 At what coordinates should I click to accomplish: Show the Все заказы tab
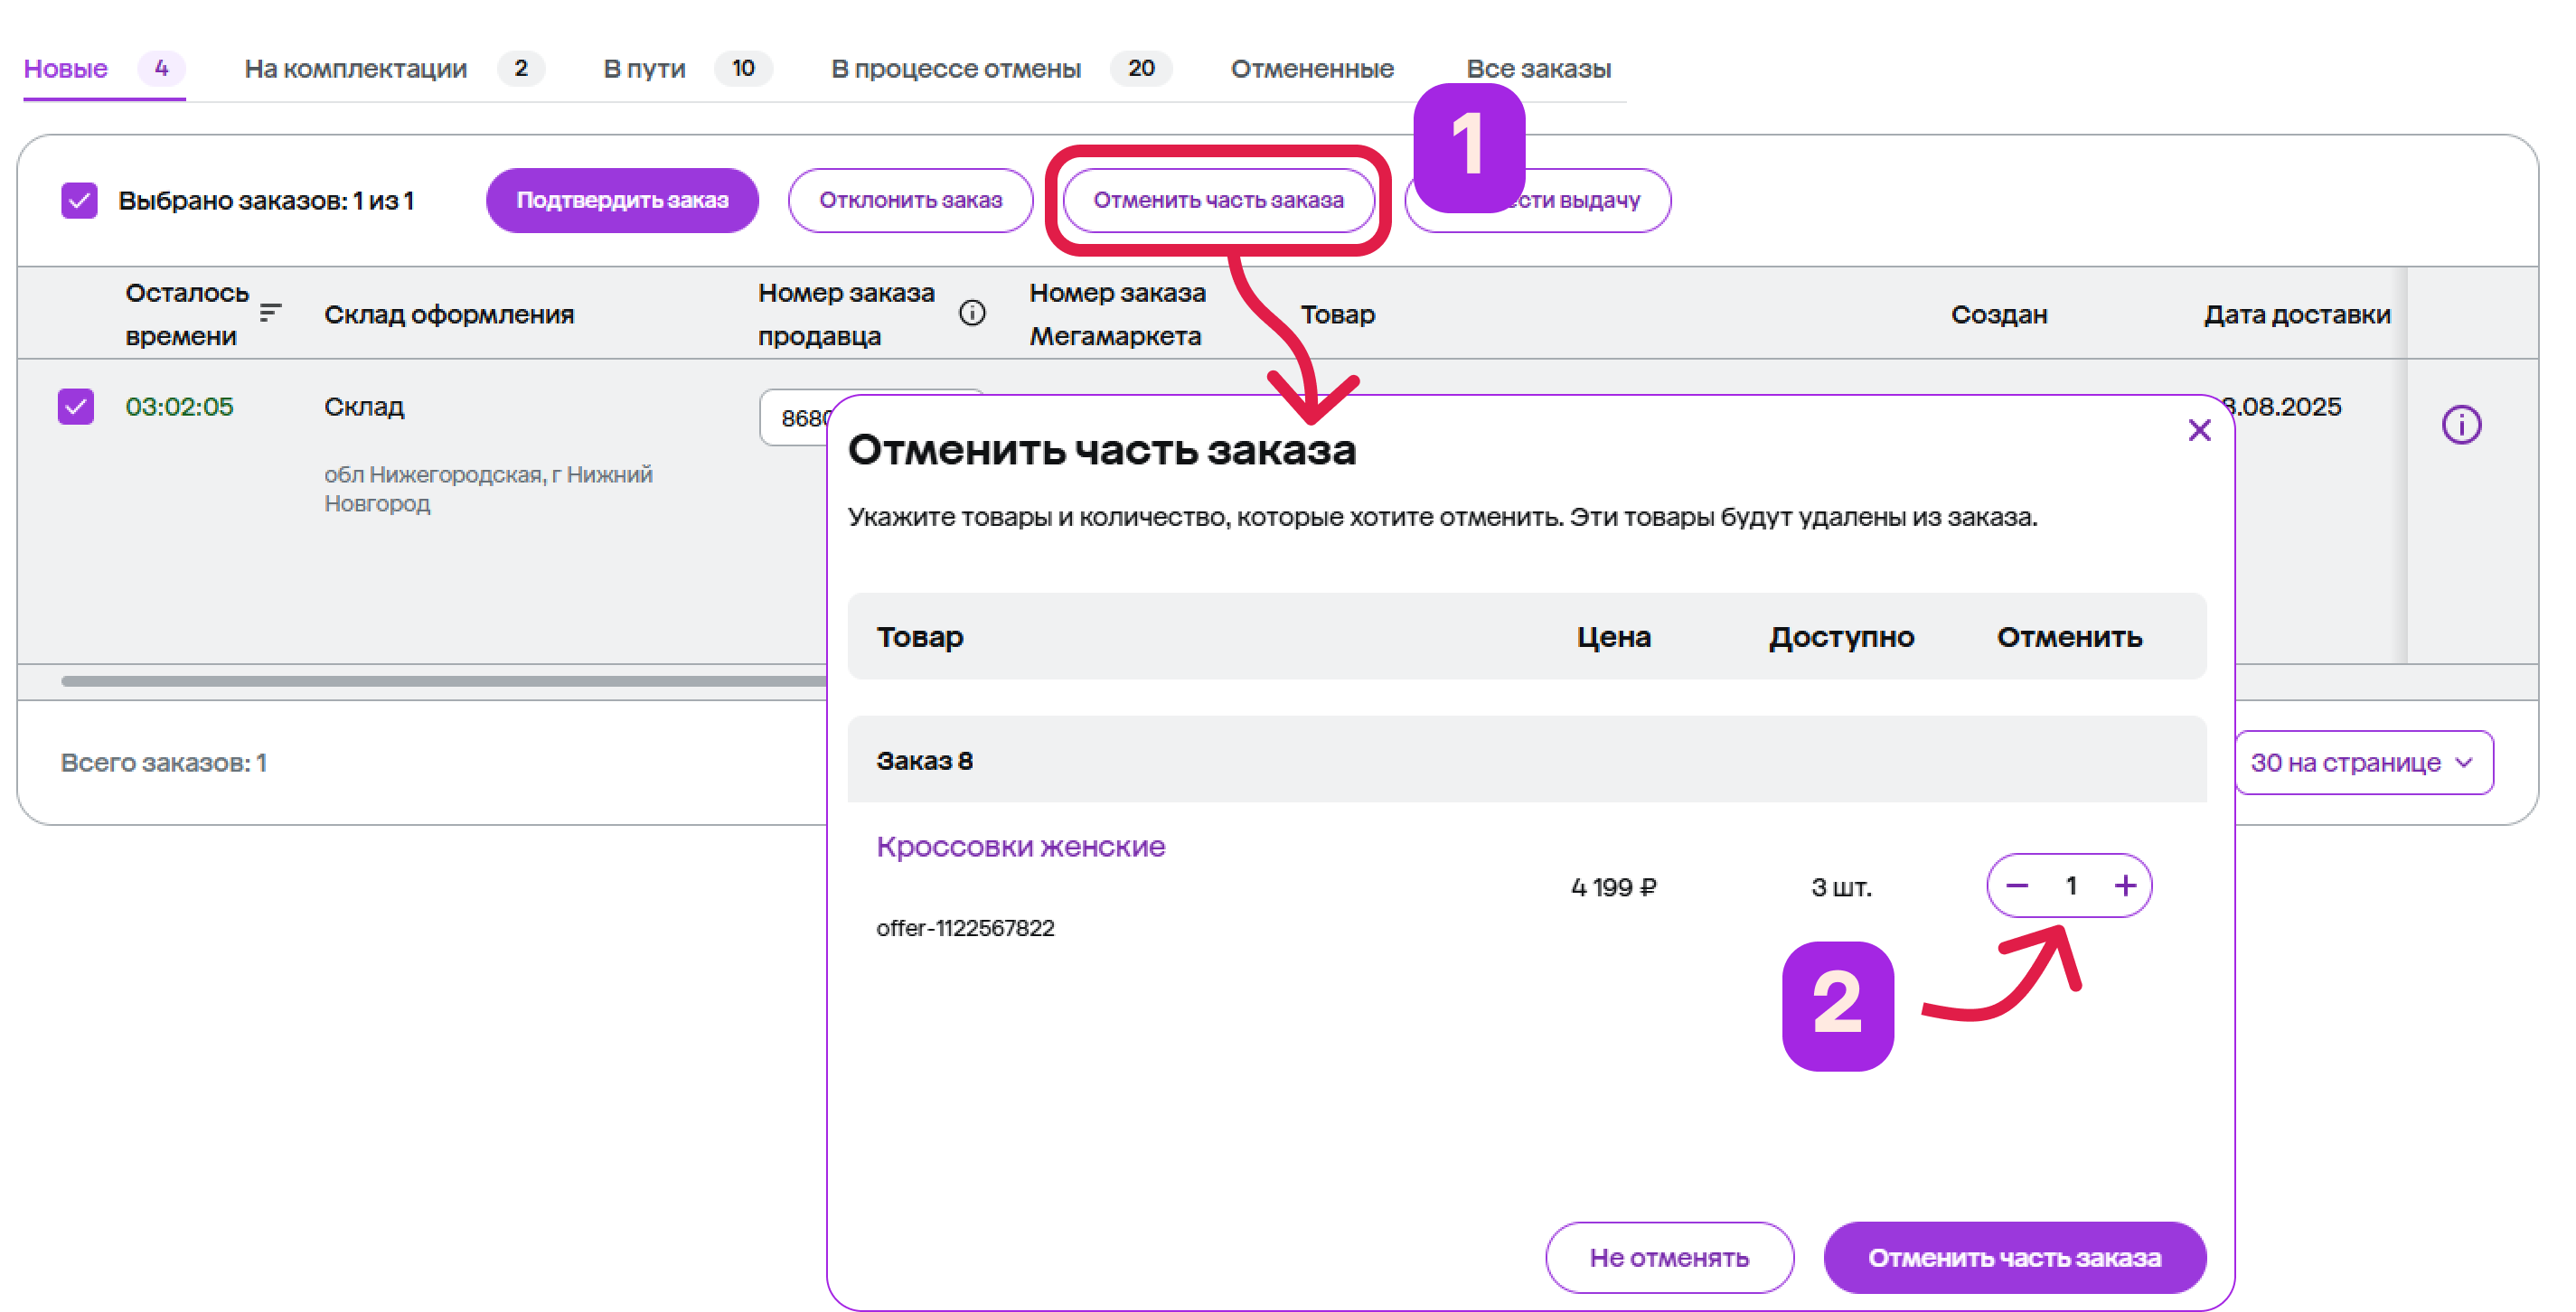click(x=1538, y=68)
